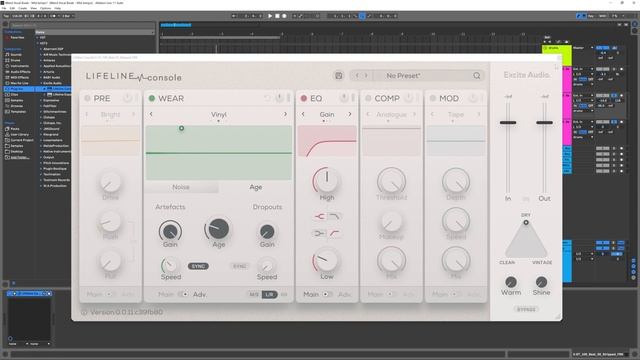640x360 pixels.
Task: Go to next preset arrow
Action: 366,76
